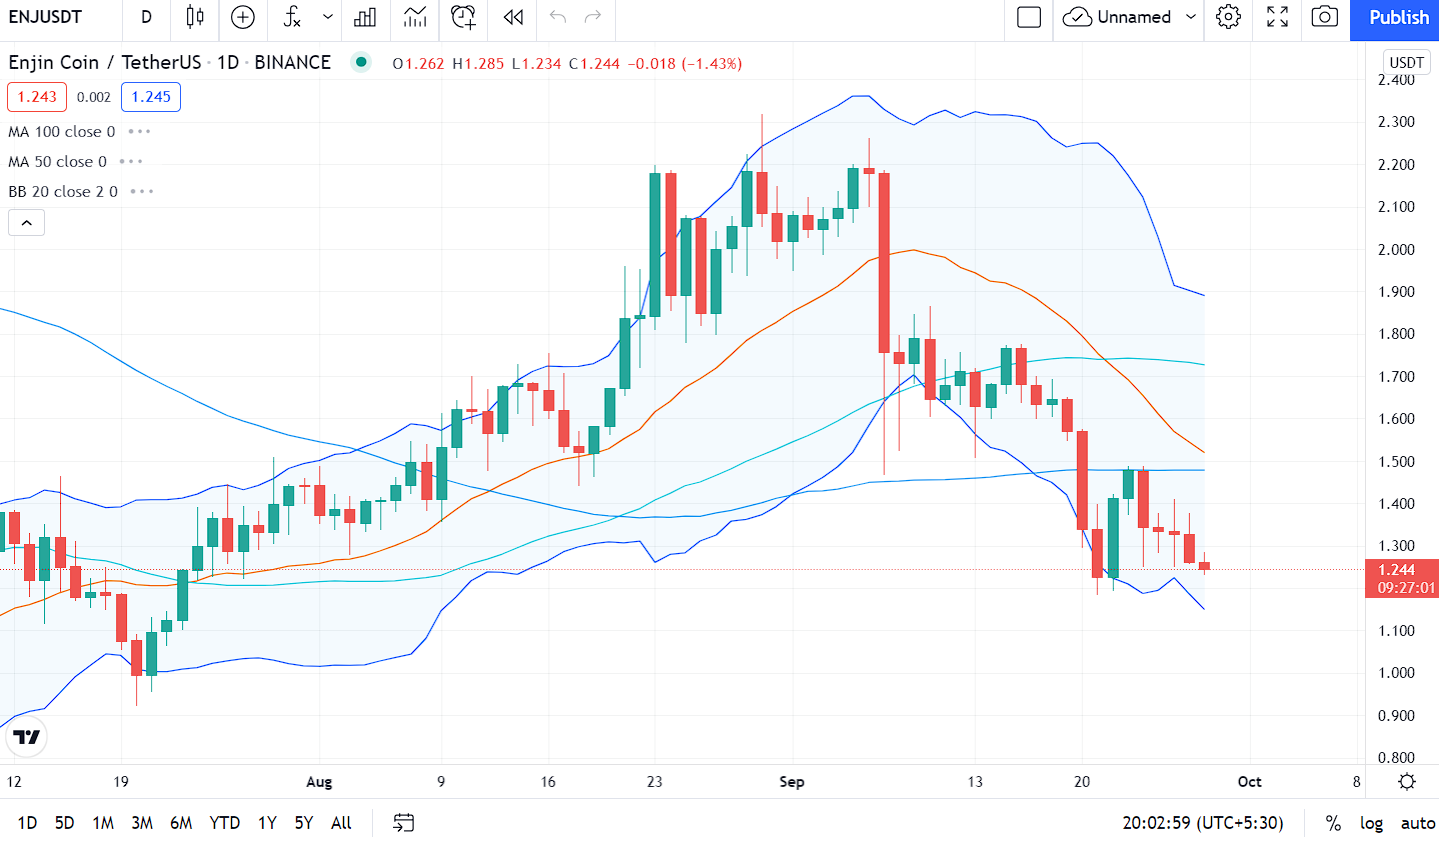Open the go to date calendar icon
The image size is (1439, 844).
tap(403, 823)
